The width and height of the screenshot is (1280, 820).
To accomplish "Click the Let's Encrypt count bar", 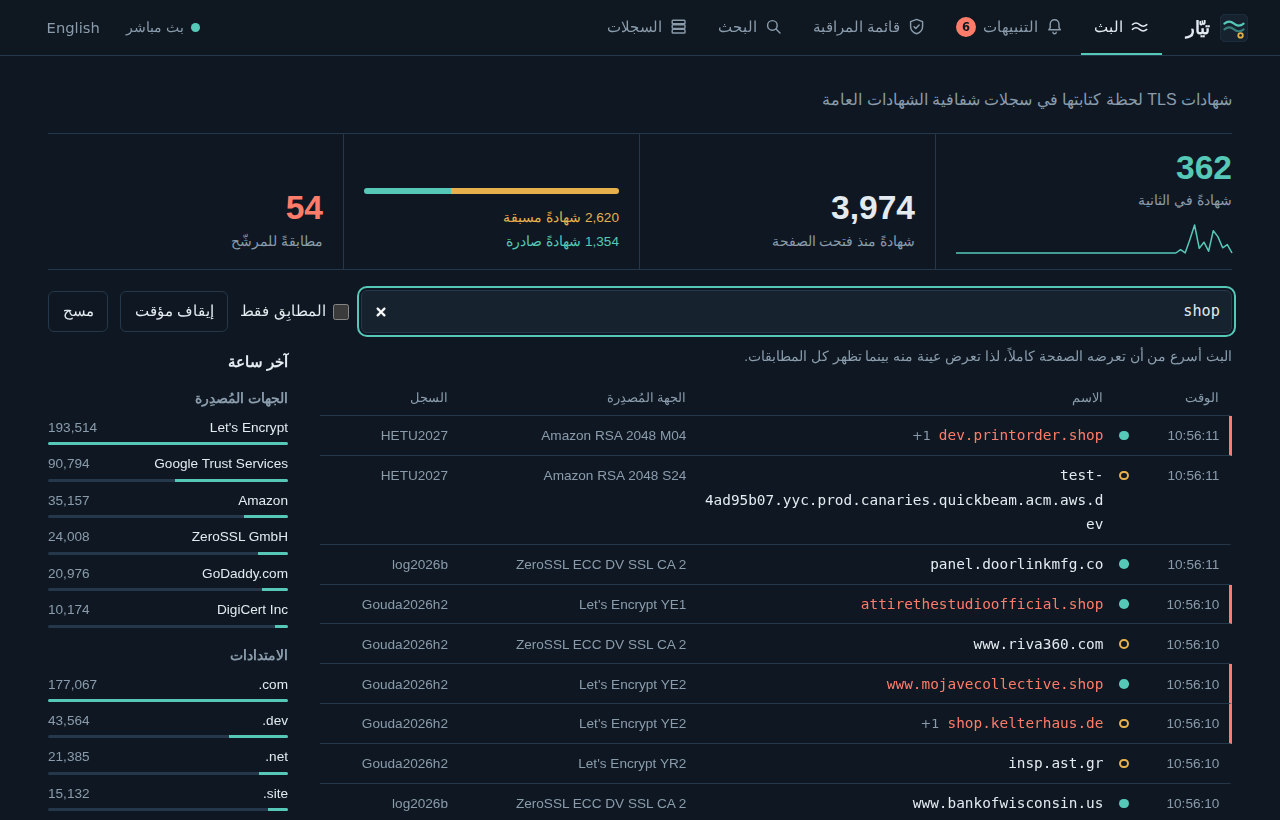I will pyautogui.click(x=168, y=443).
